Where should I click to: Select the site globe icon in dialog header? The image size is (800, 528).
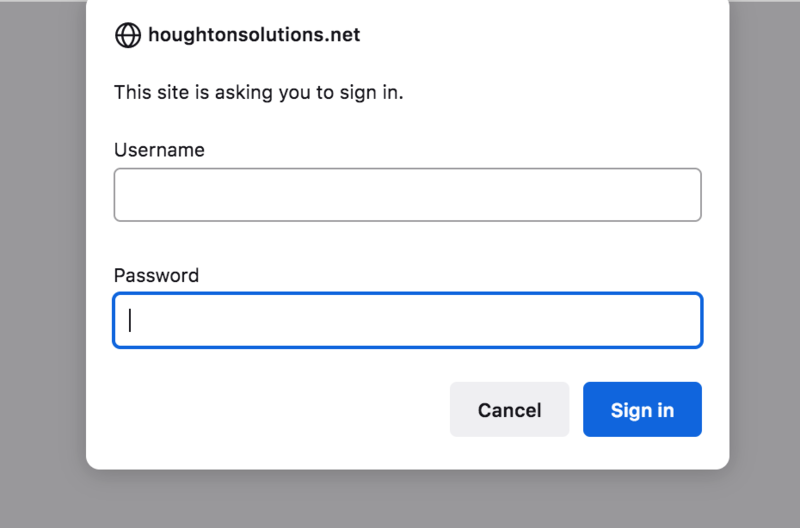point(128,35)
